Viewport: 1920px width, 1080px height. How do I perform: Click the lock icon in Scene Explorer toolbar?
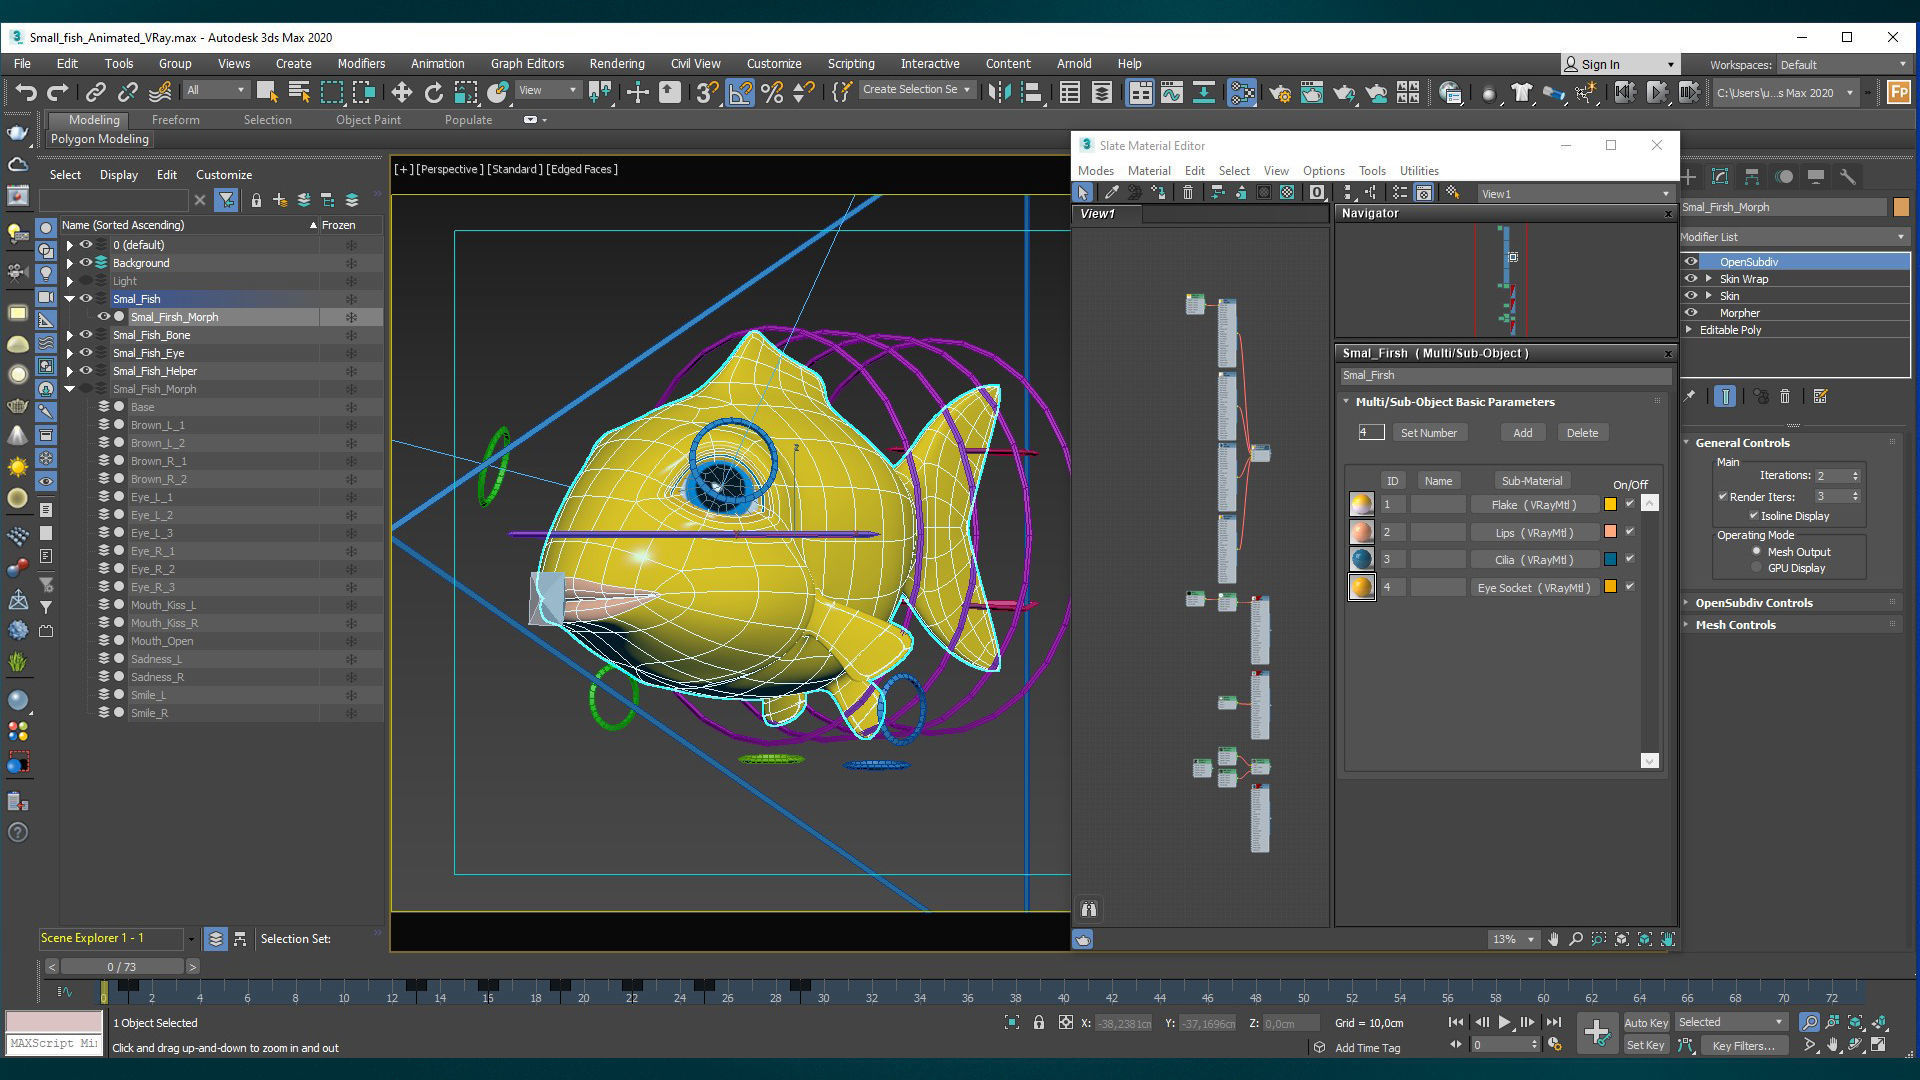click(x=256, y=200)
